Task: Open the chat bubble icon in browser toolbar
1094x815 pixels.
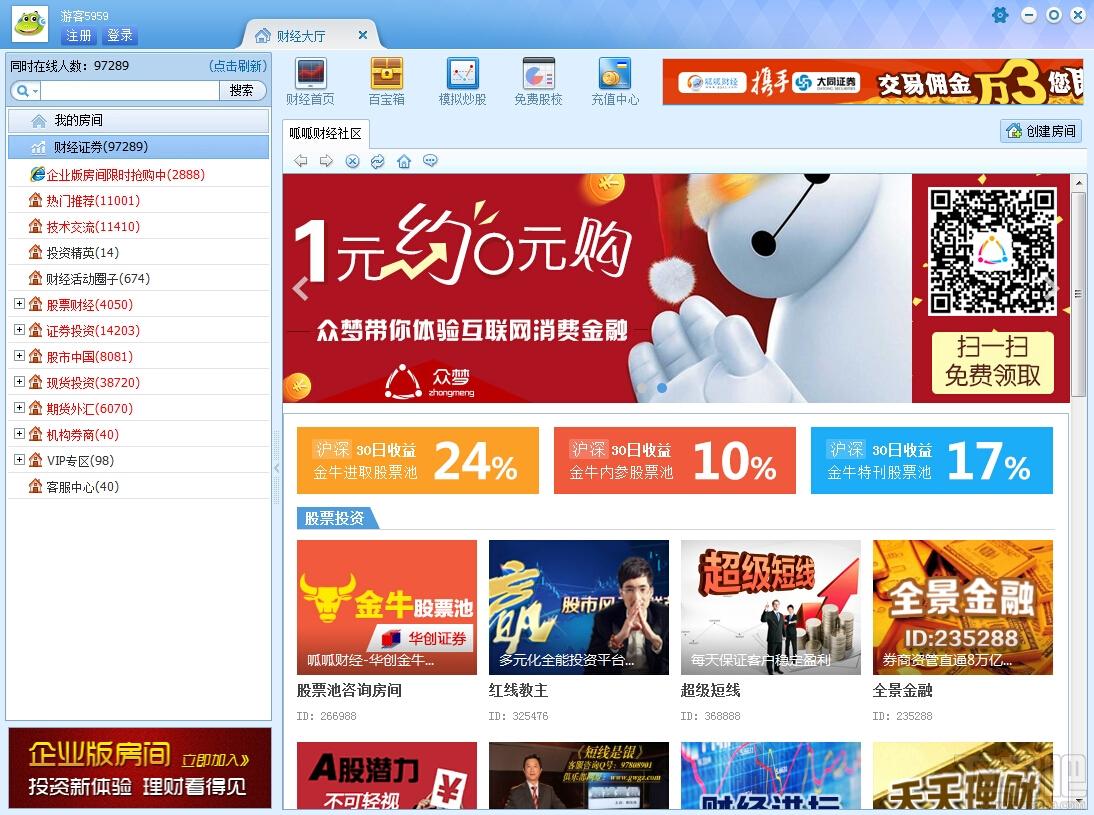Action: tap(430, 161)
